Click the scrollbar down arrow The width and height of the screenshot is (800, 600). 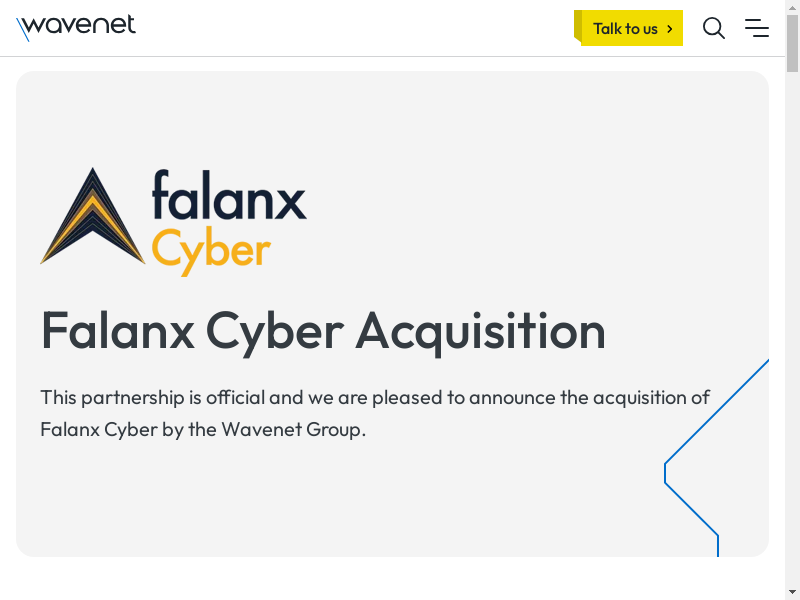792,591
